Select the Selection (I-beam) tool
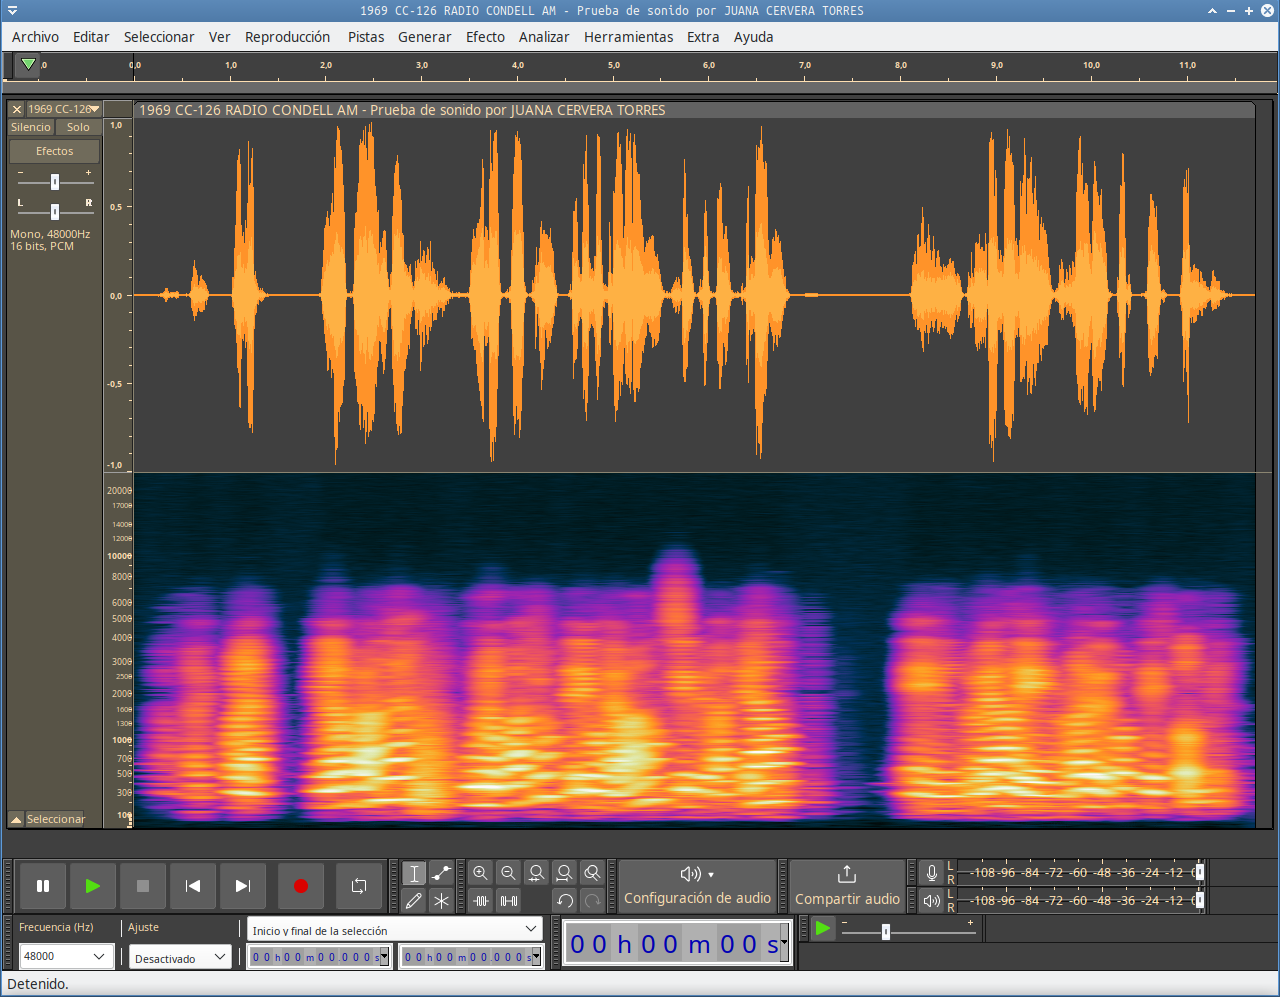 pyautogui.click(x=414, y=873)
